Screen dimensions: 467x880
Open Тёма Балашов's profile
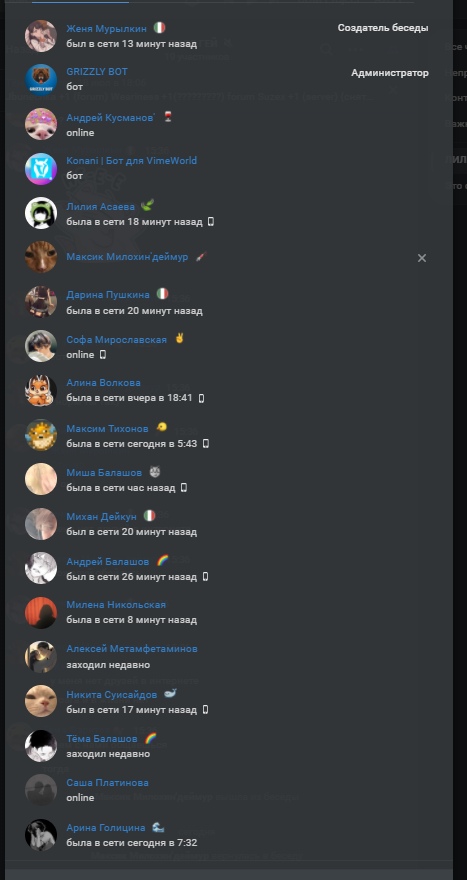pos(102,739)
